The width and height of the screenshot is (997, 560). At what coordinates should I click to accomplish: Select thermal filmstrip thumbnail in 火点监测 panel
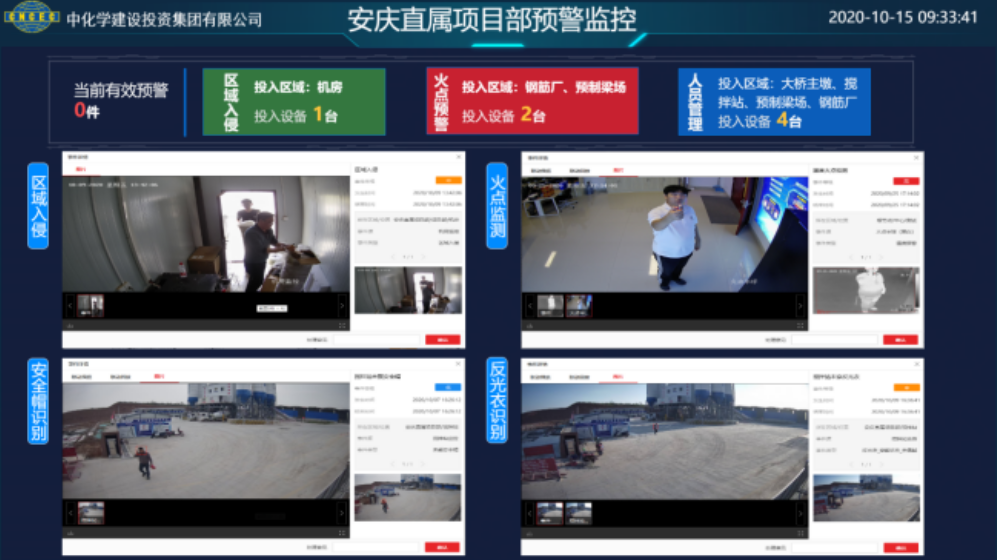point(550,306)
